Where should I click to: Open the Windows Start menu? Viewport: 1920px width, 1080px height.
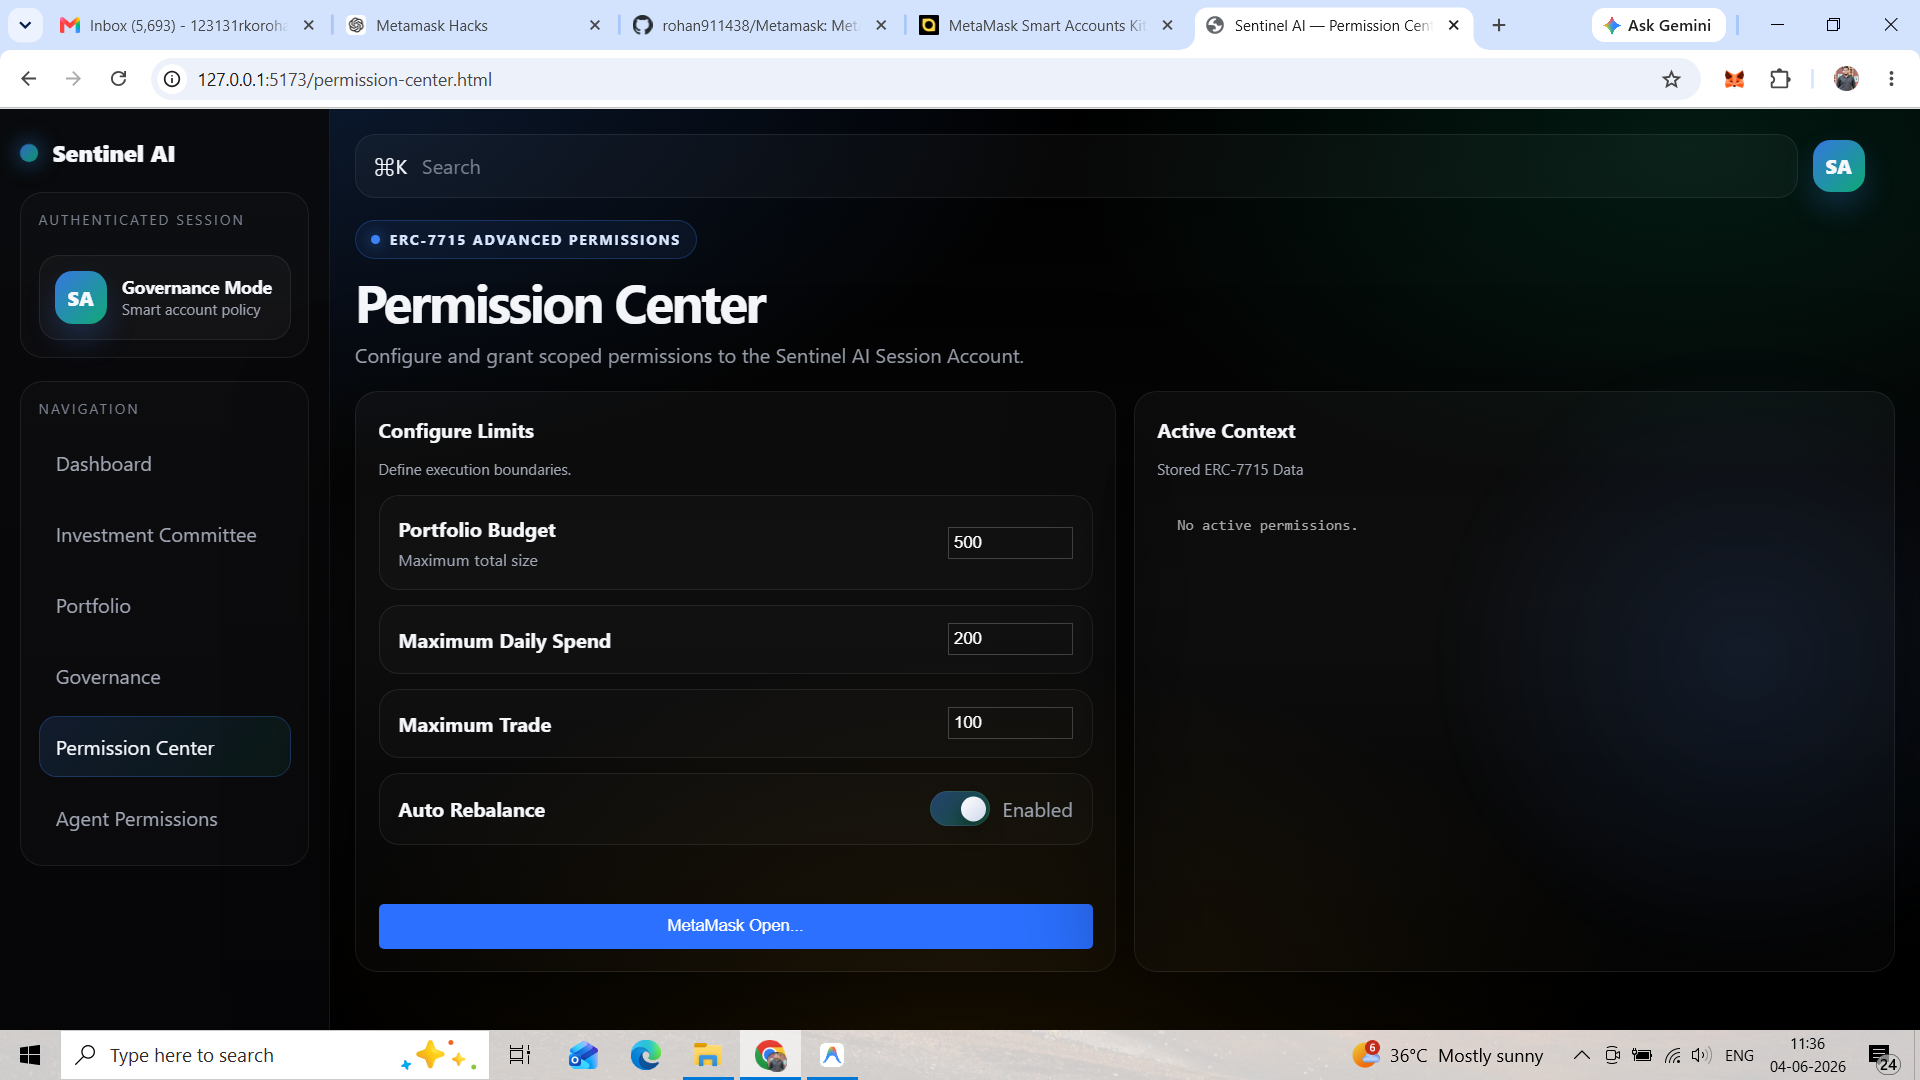[x=30, y=1055]
